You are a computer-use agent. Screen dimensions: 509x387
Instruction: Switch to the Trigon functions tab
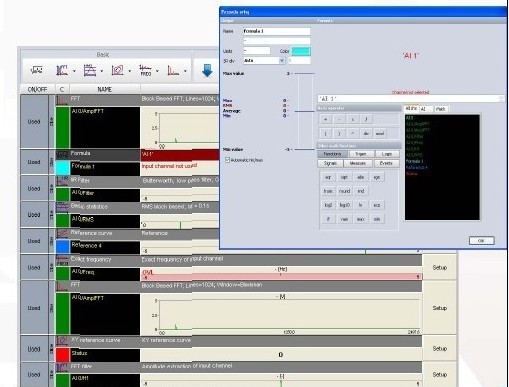[361, 154]
